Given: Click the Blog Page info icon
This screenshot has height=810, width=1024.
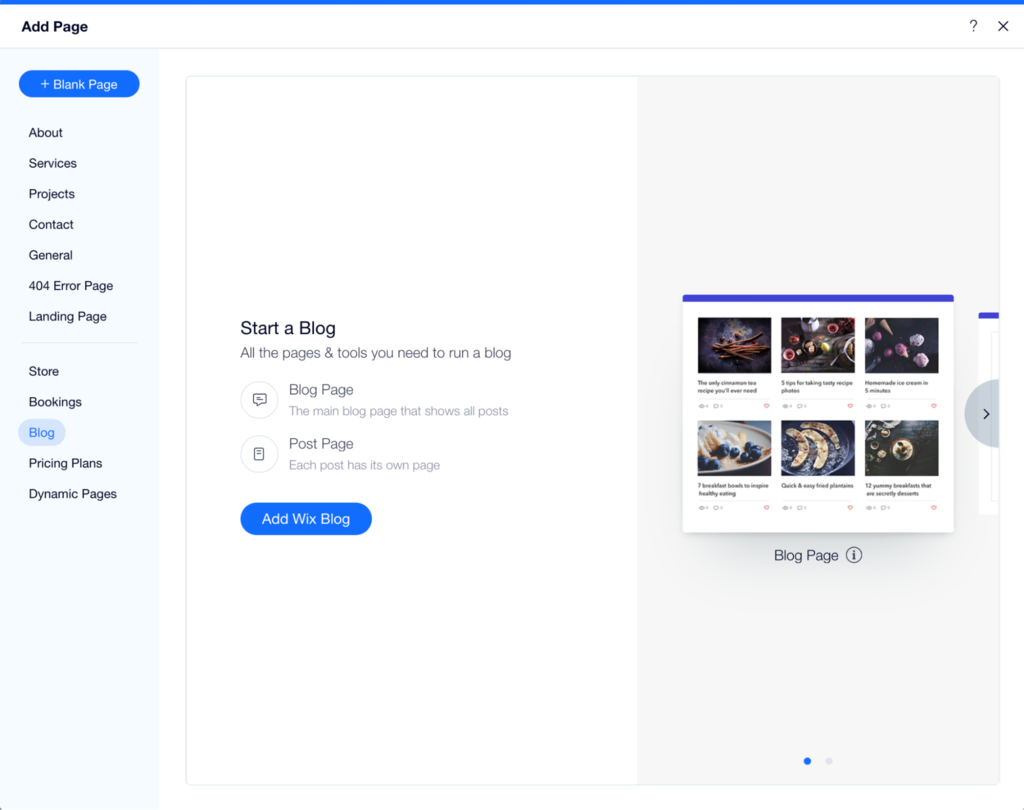Looking at the screenshot, I should click(854, 555).
